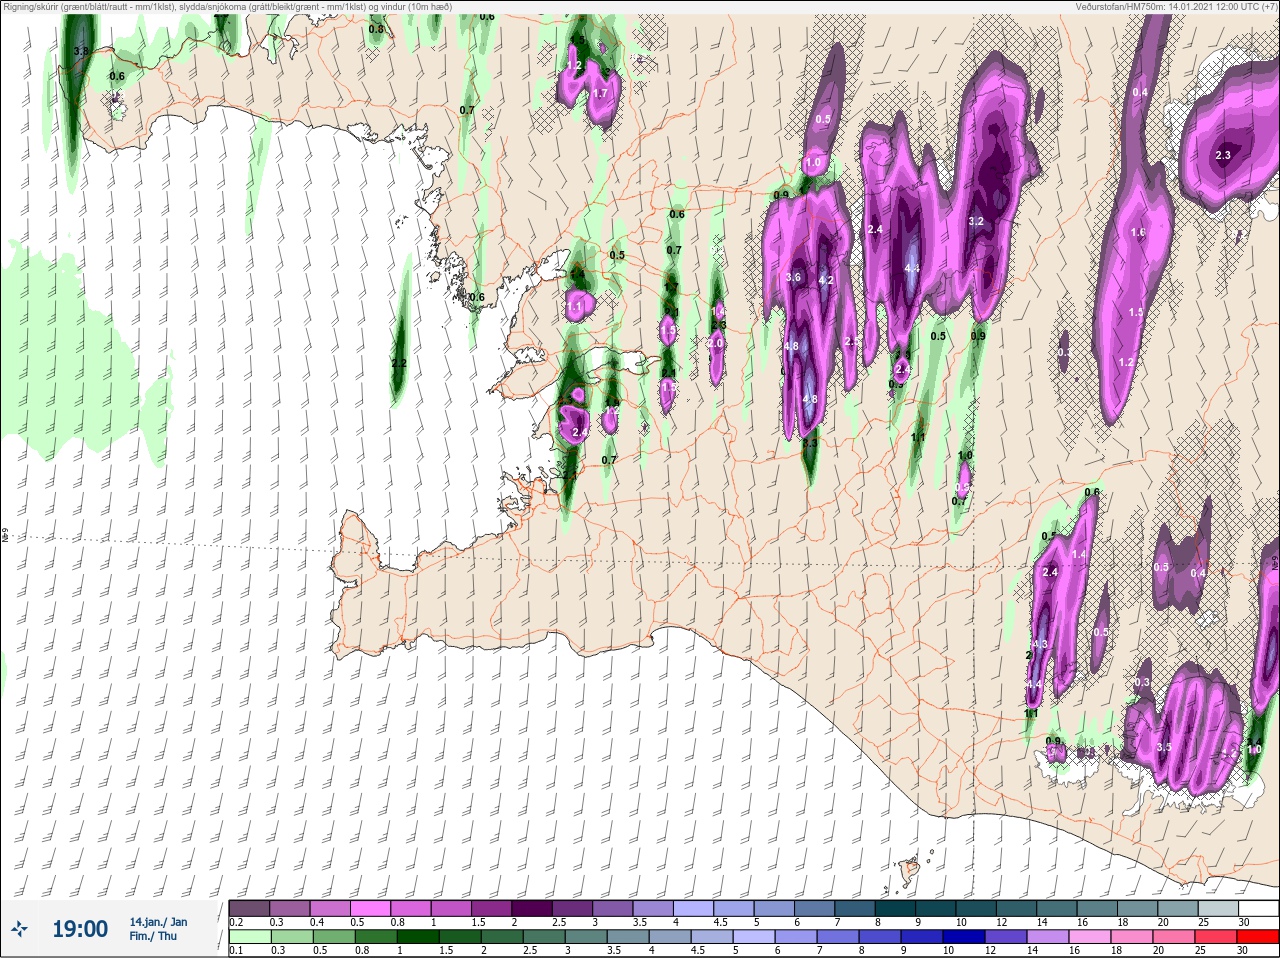1280x958 pixels.
Task: Click the 4.3 precipitation value on the map
Action: (1039, 644)
